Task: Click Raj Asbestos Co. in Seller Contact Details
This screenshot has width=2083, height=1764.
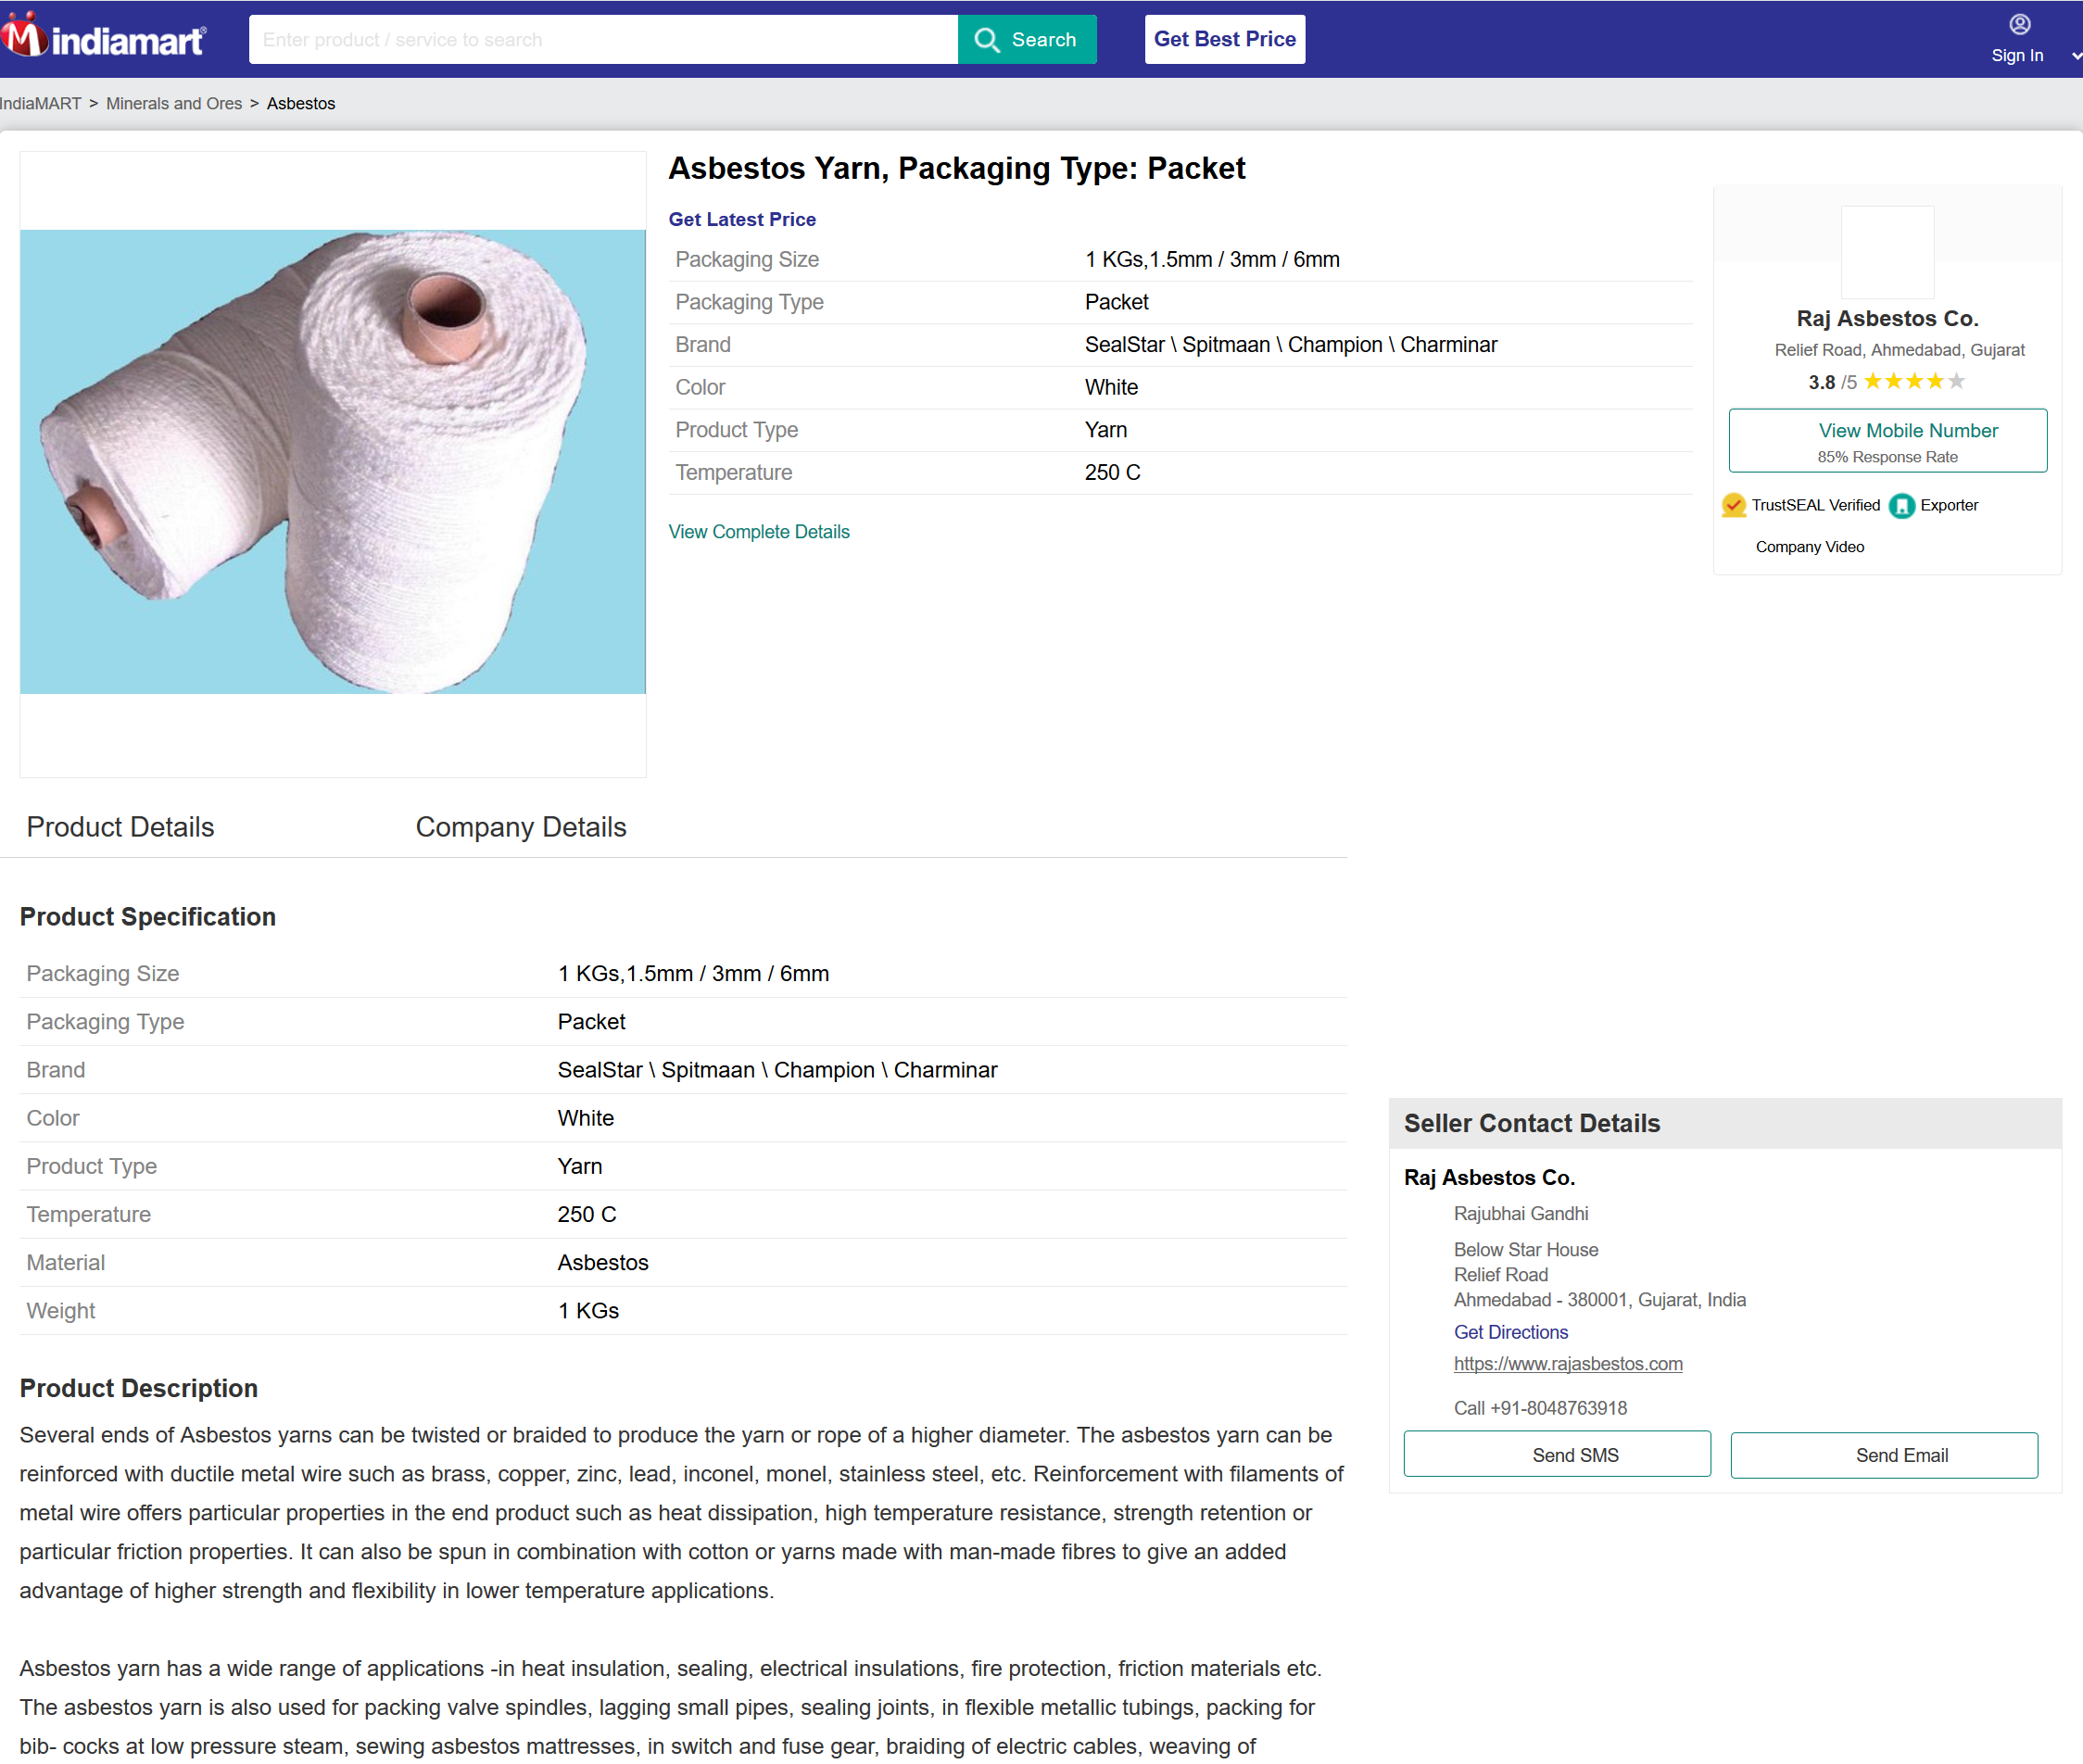Action: click(x=1489, y=1177)
